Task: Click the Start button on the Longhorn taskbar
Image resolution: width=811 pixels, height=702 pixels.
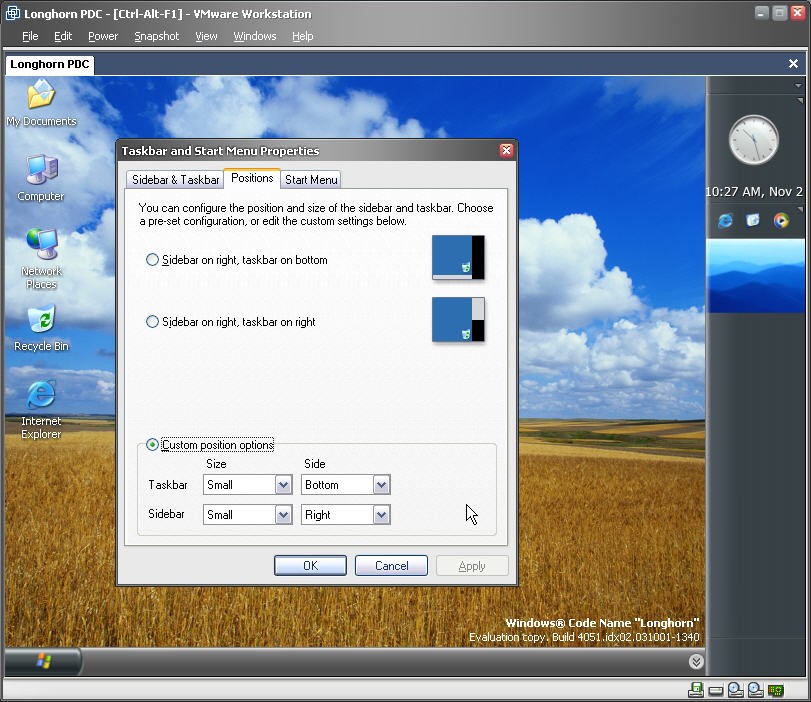Action: (x=43, y=661)
